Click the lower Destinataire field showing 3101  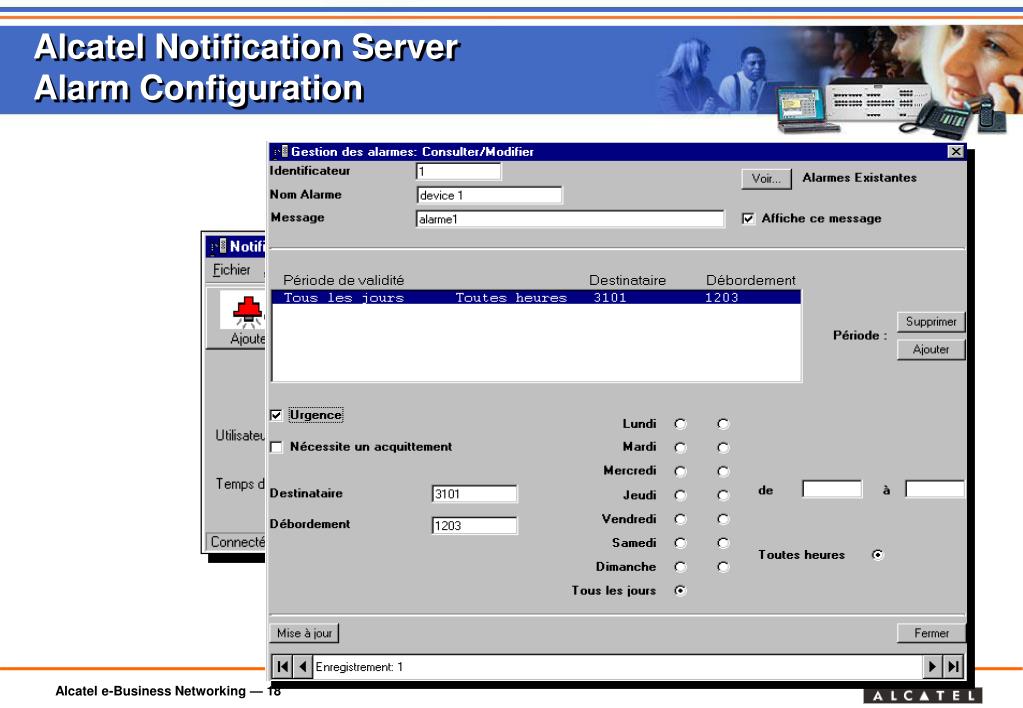coord(474,494)
